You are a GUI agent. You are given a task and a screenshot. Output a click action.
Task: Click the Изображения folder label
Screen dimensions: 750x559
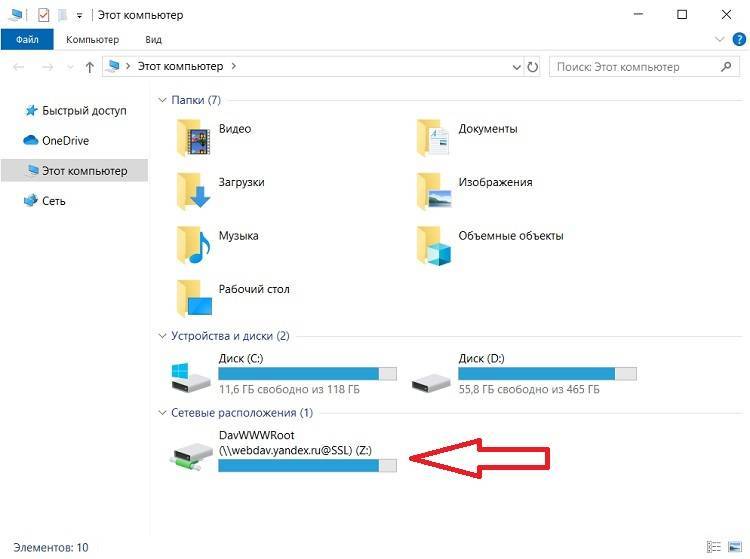(x=496, y=182)
